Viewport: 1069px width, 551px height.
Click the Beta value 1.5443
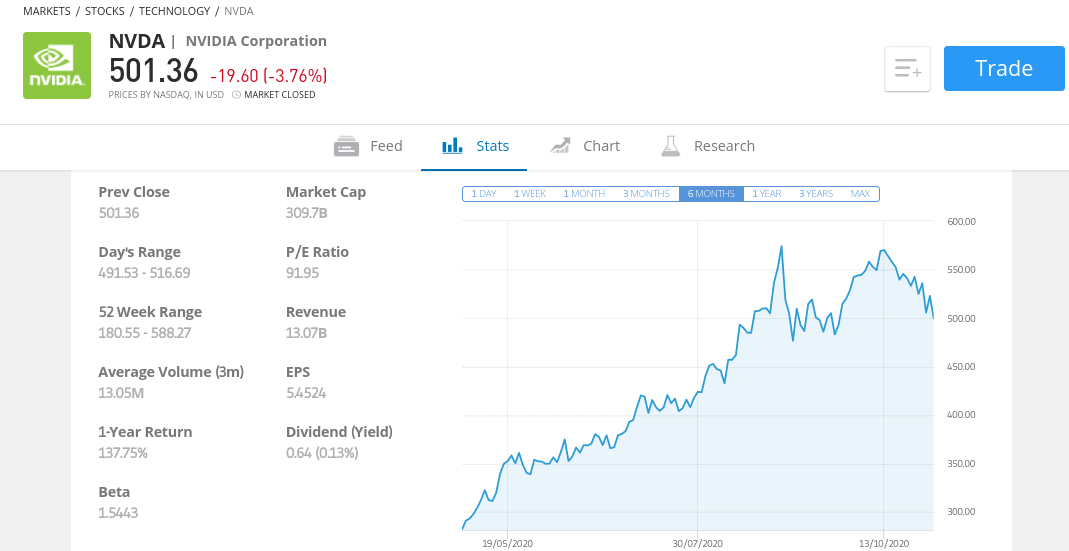118,513
